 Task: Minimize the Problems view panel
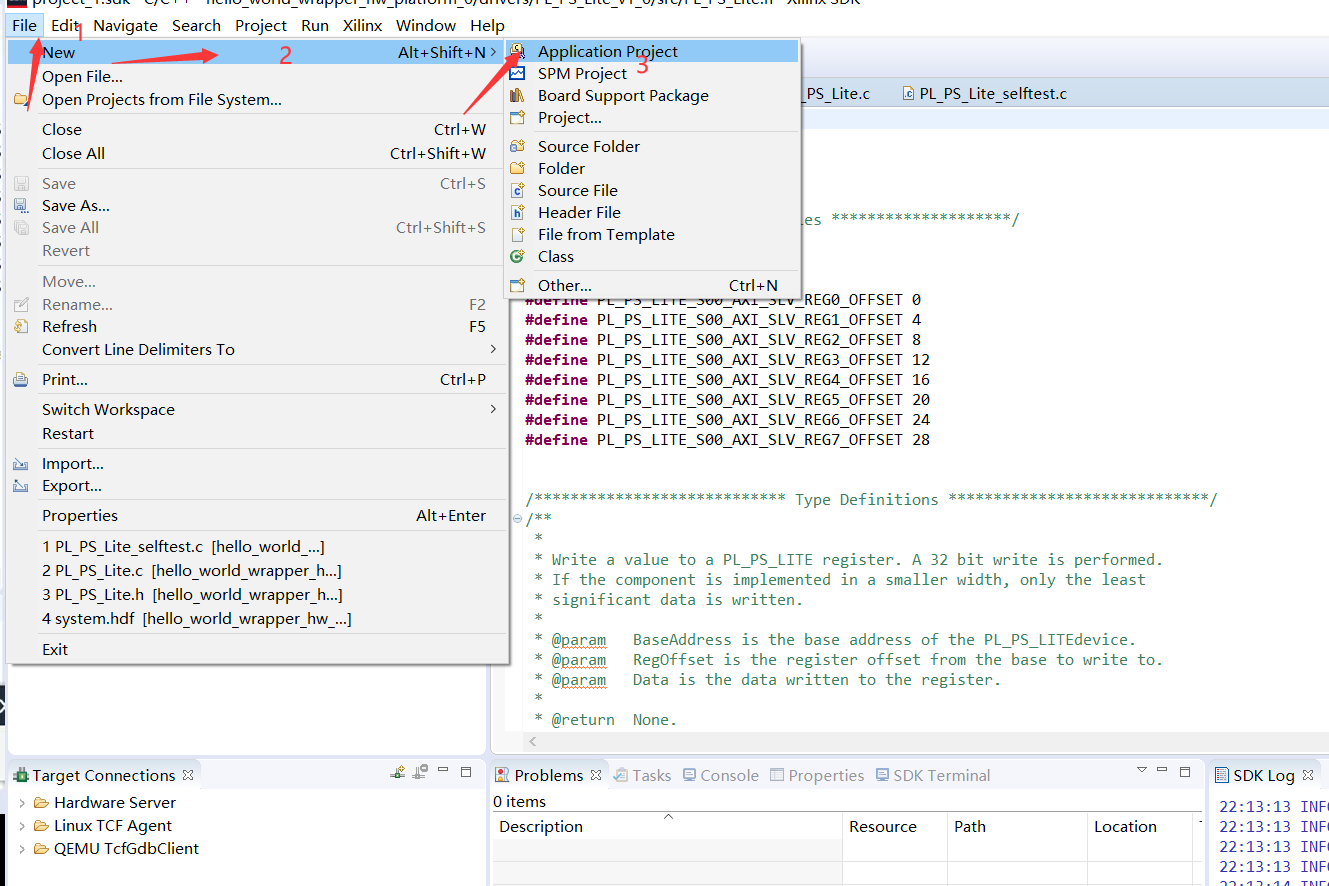pyautogui.click(x=1162, y=772)
